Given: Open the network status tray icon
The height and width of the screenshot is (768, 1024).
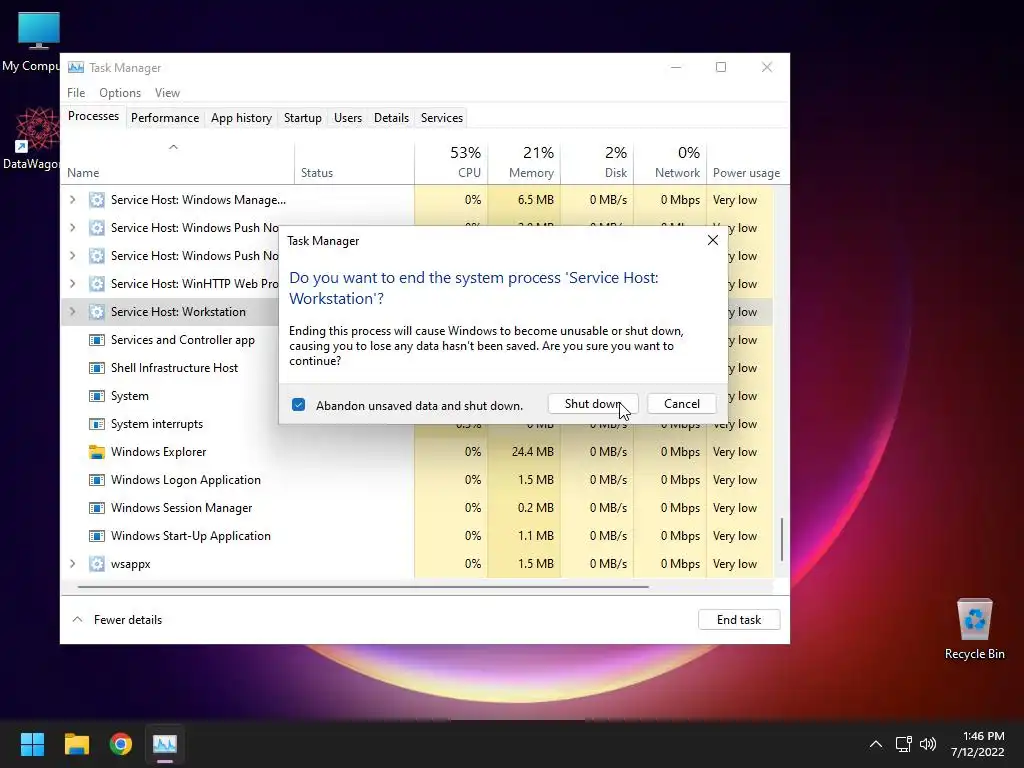Looking at the screenshot, I should pos(903,744).
